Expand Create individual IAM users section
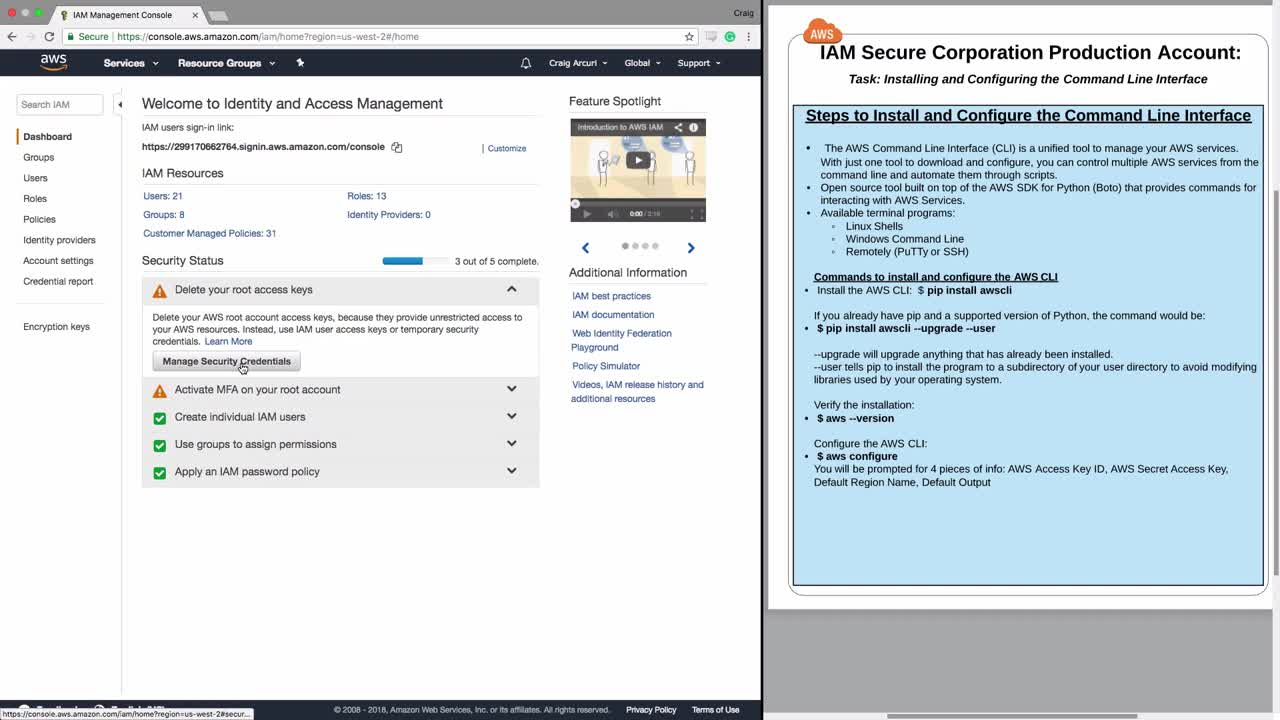1280x720 pixels. 511,416
